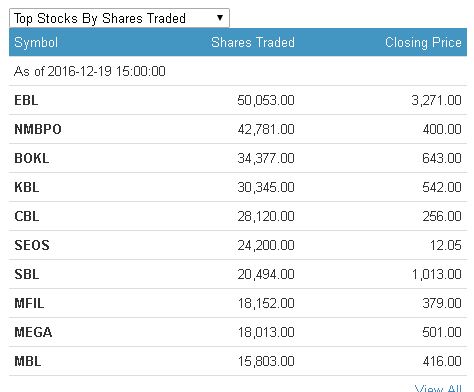
Task: Click the Shares Traded column header
Action: click(253, 42)
